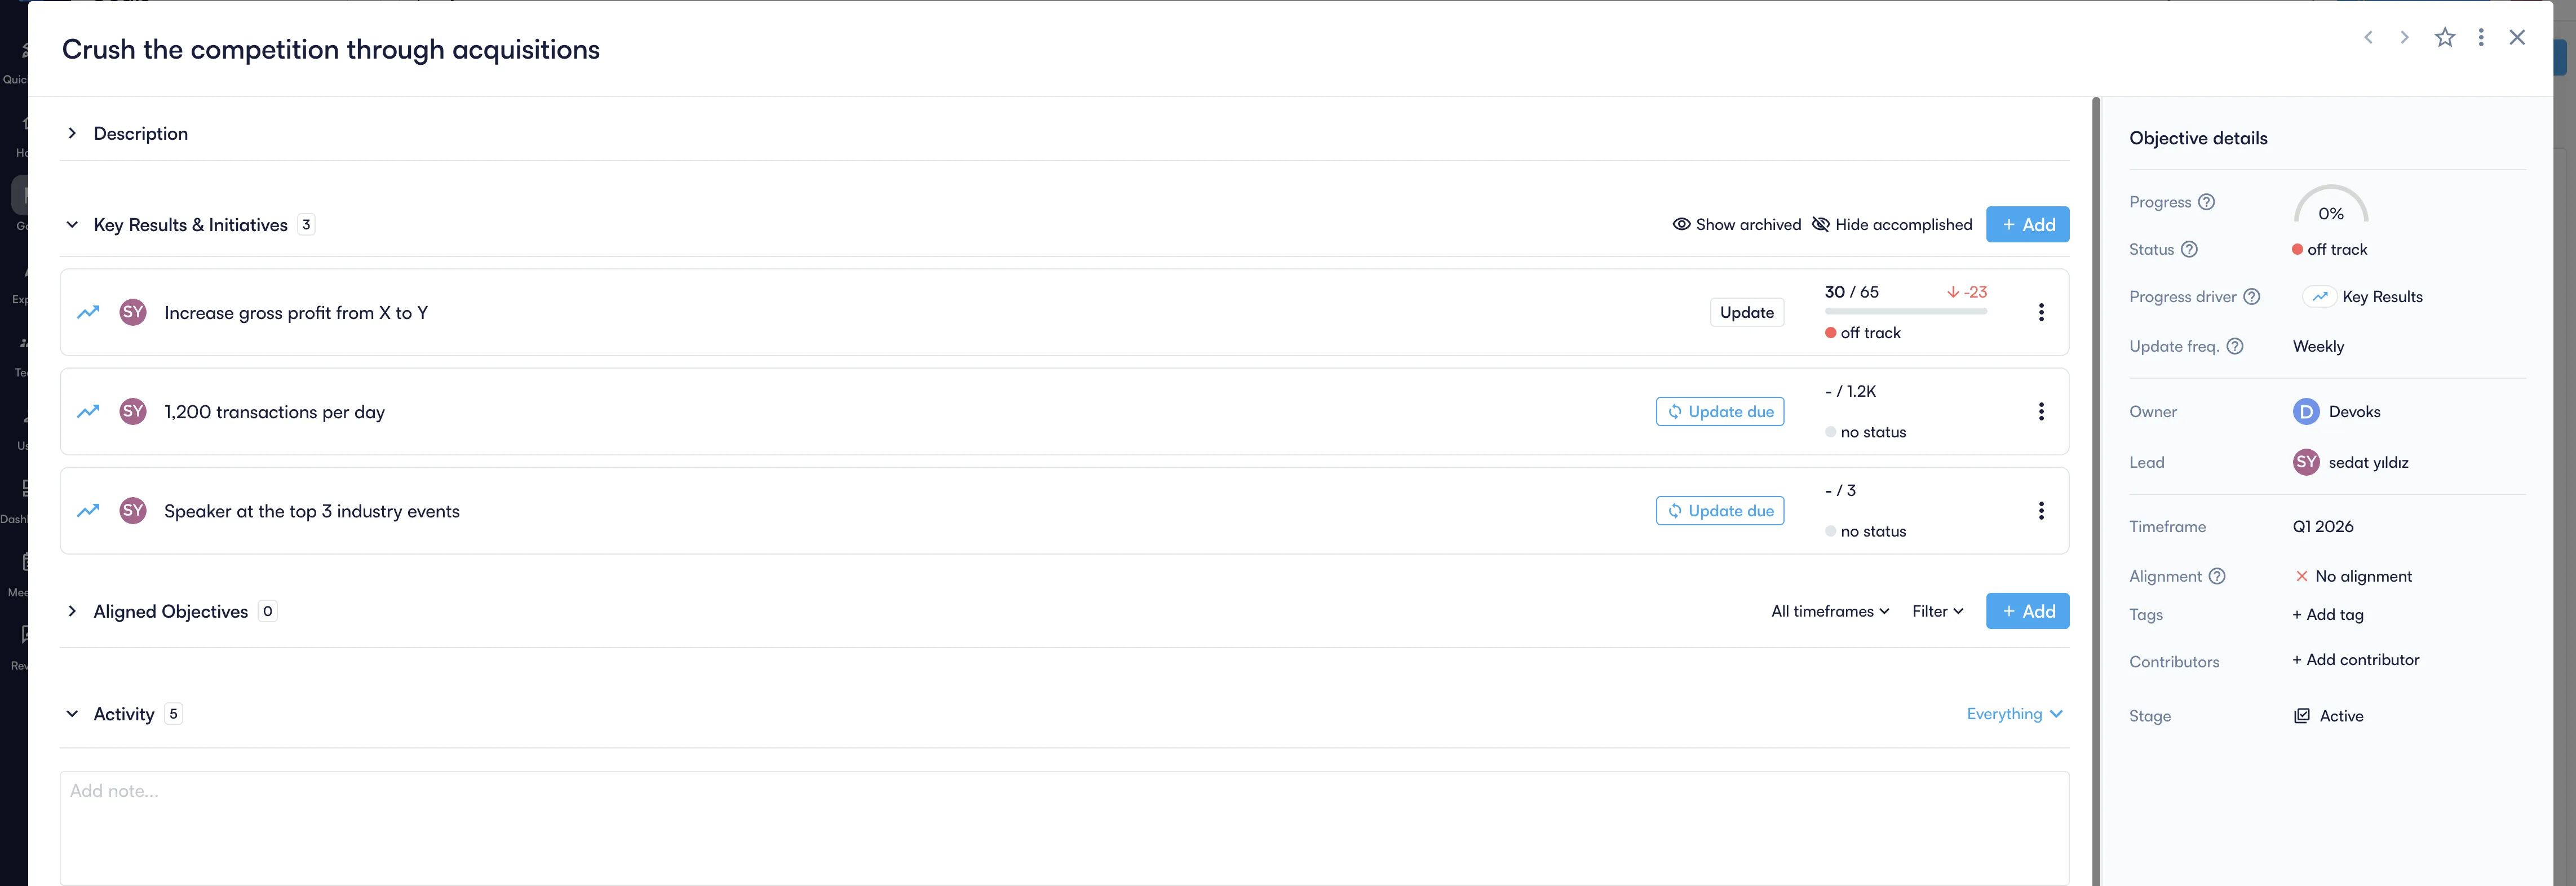Viewport: 2576px width, 886px height.
Task: Expand the Description section
Action: 72,133
